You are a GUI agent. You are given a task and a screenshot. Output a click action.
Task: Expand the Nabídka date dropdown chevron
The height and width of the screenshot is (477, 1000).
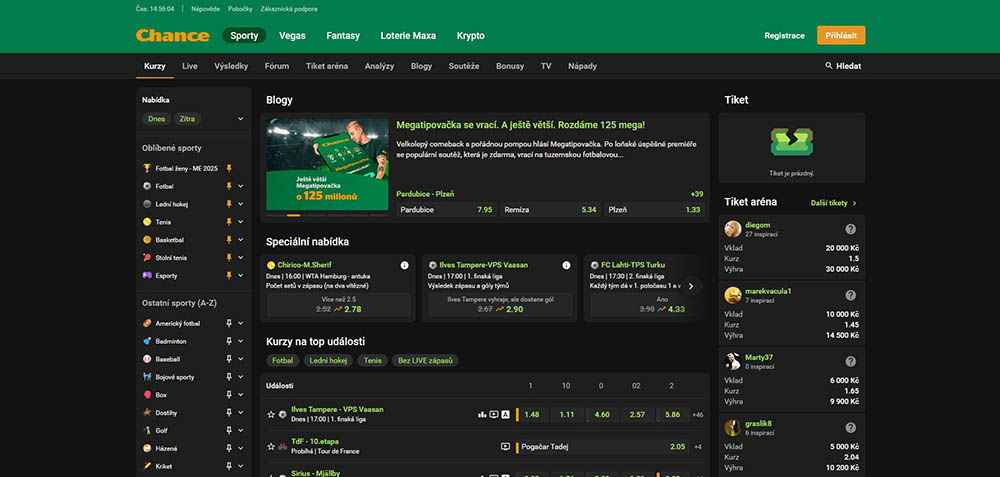click(x=240, y=119)
